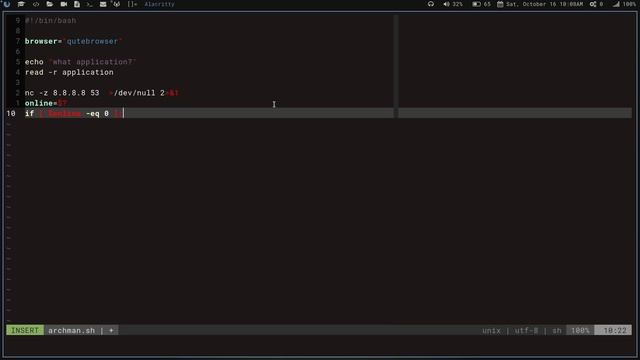The image size is (640, 360).
Task: Click the tiling layout indicator symbol
Action: pyautogui.click(x=132, y=4)
